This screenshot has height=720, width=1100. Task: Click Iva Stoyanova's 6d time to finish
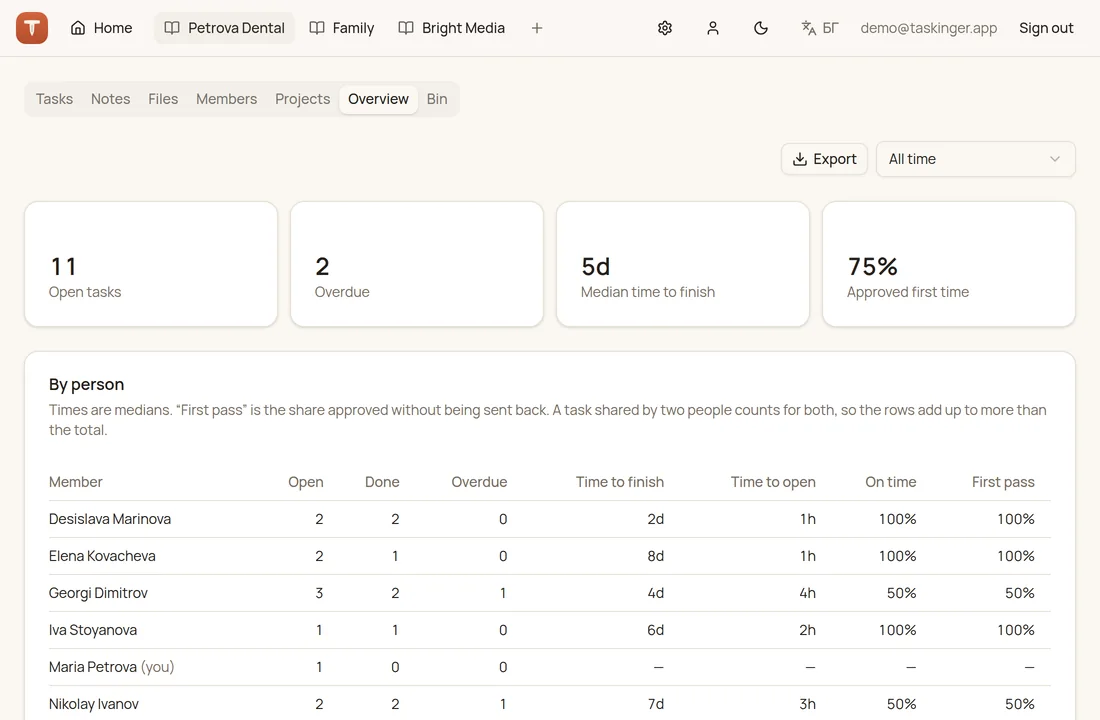coord(655,630)
